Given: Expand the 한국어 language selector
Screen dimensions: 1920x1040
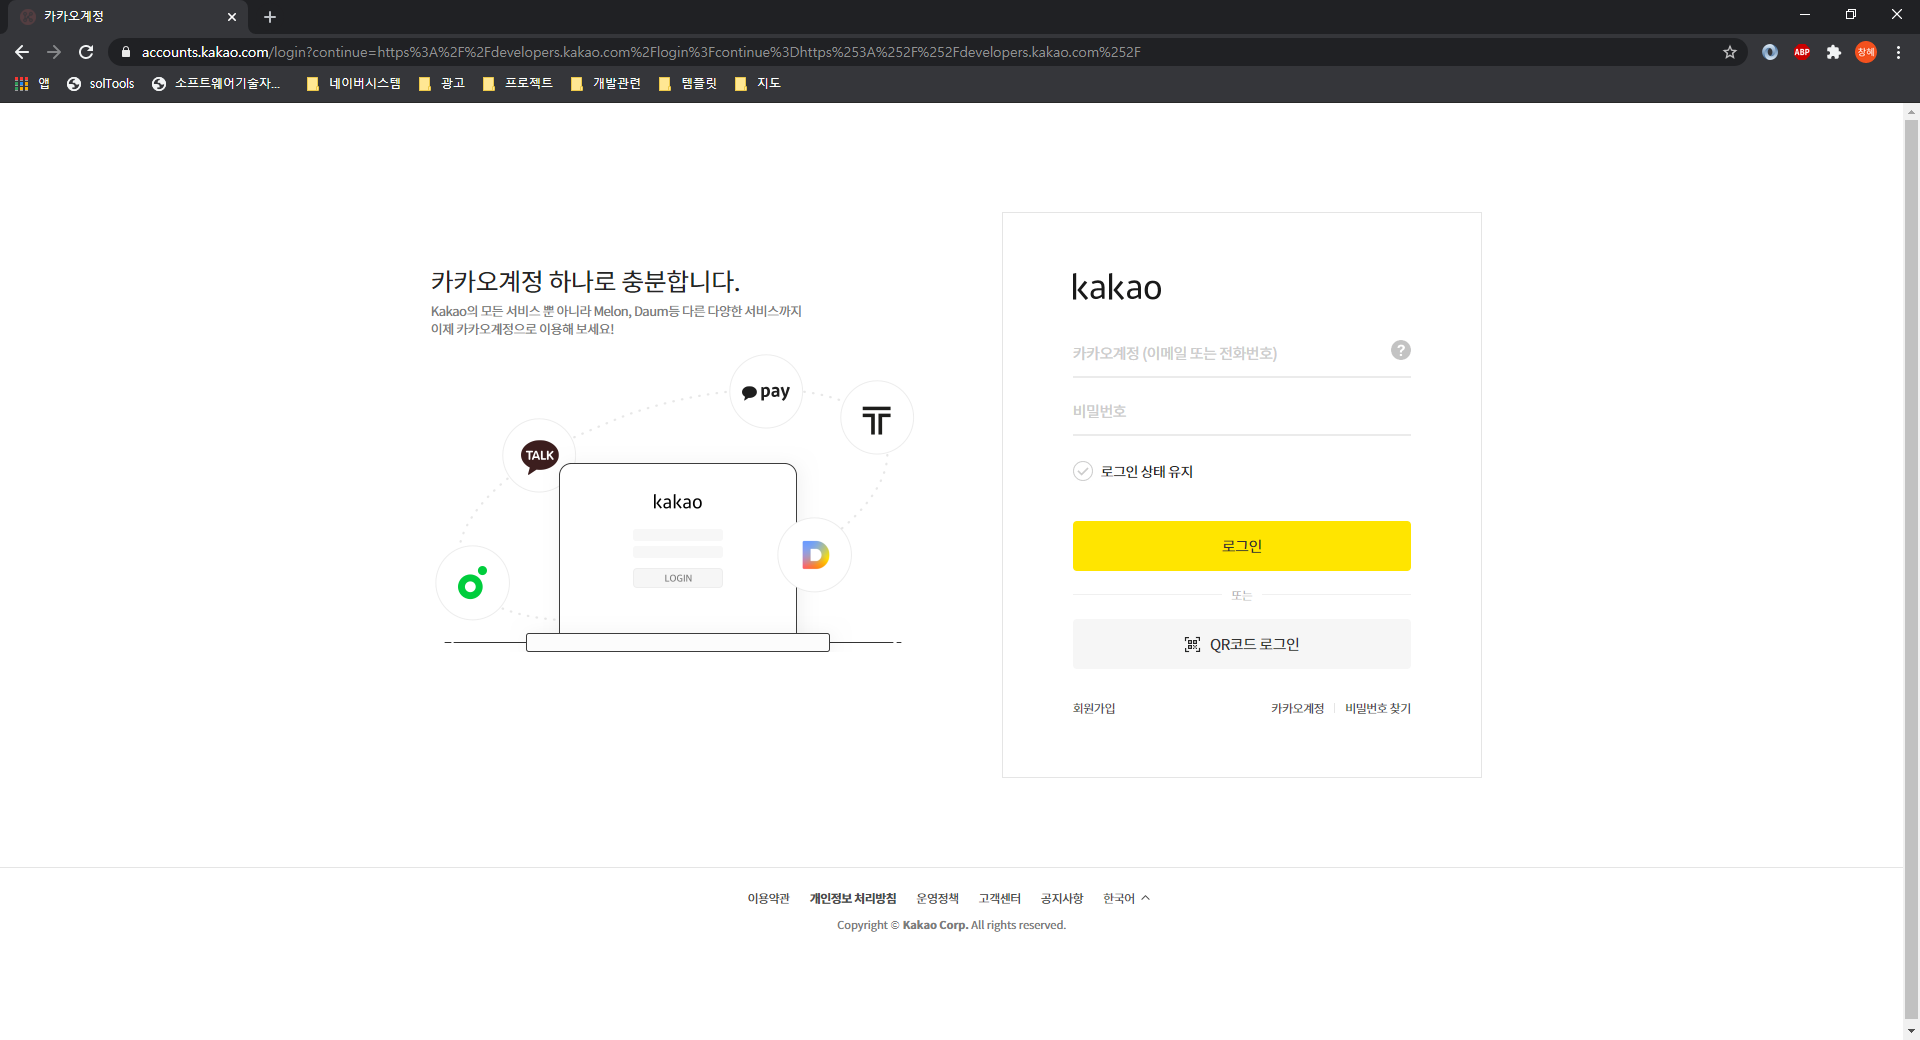Looking at the screenshot, I should point(1127,898).
